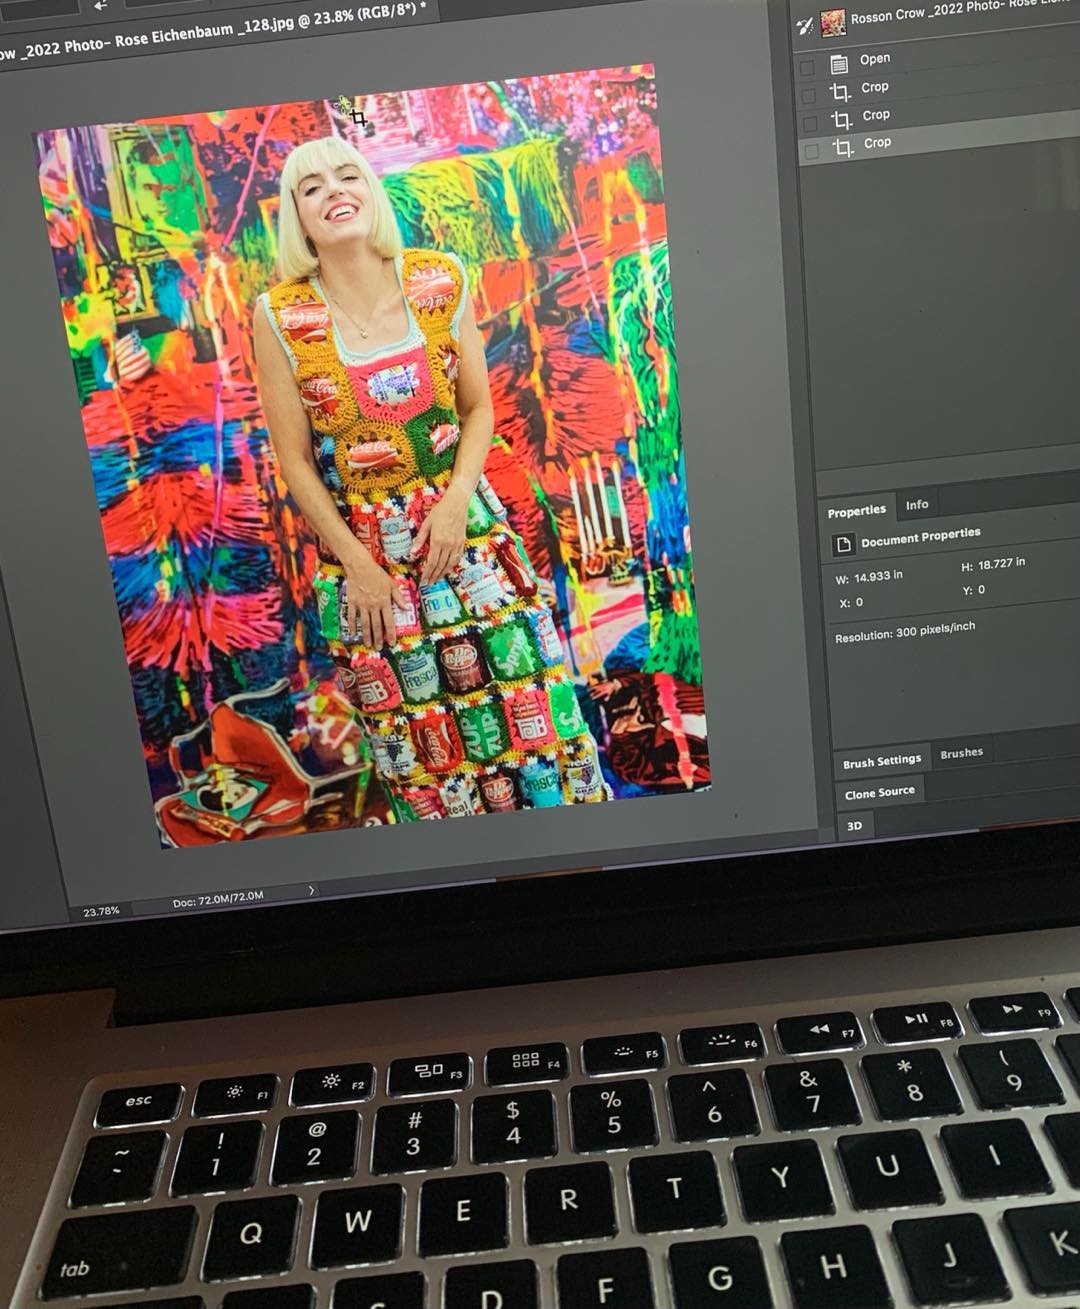Toggle history brush box beside last Crop
This screenshot has width=1080, height=1309.
[x=811, y=151]
